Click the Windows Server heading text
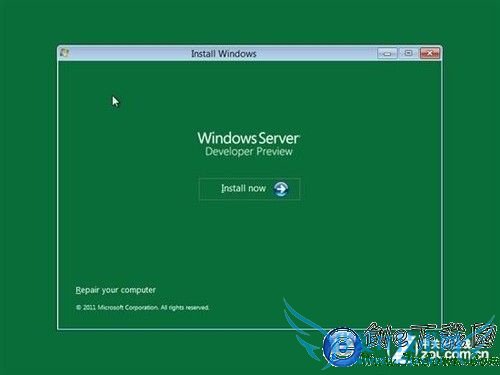Viewport: 500px width, 375px height. click(x=249, y=138)
